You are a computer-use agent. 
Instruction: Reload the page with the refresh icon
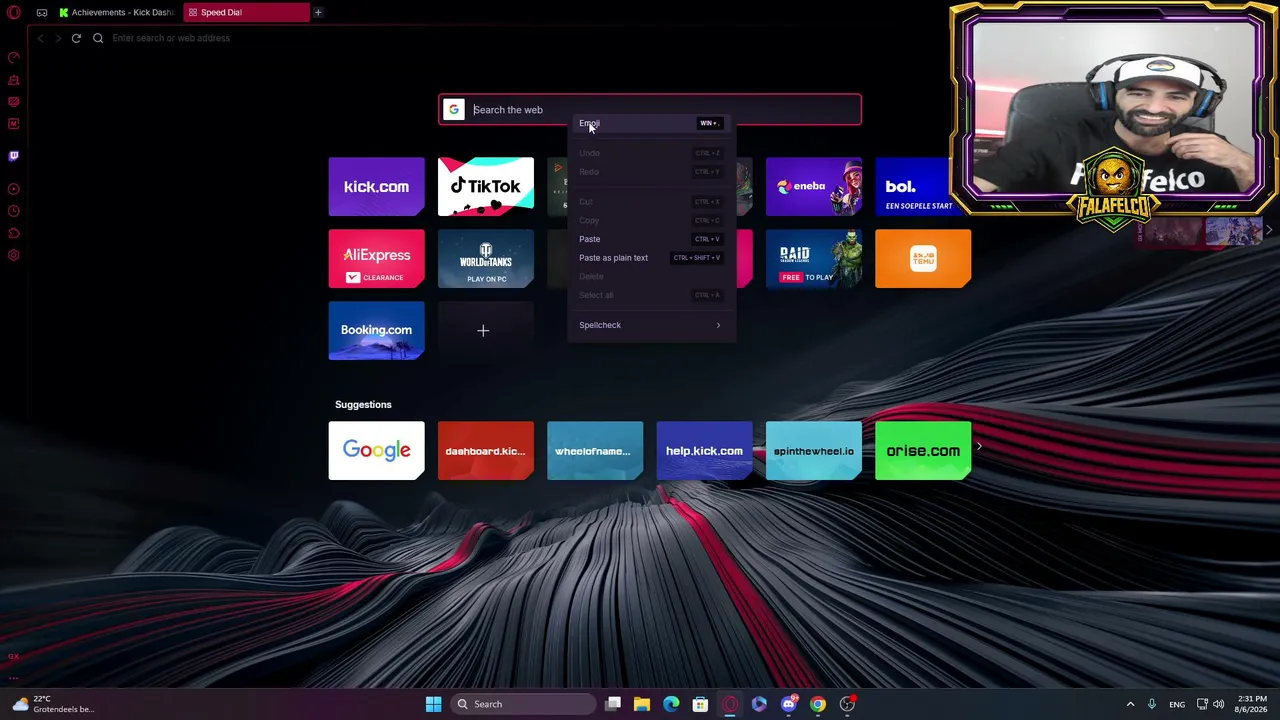[x=76, y=38]
